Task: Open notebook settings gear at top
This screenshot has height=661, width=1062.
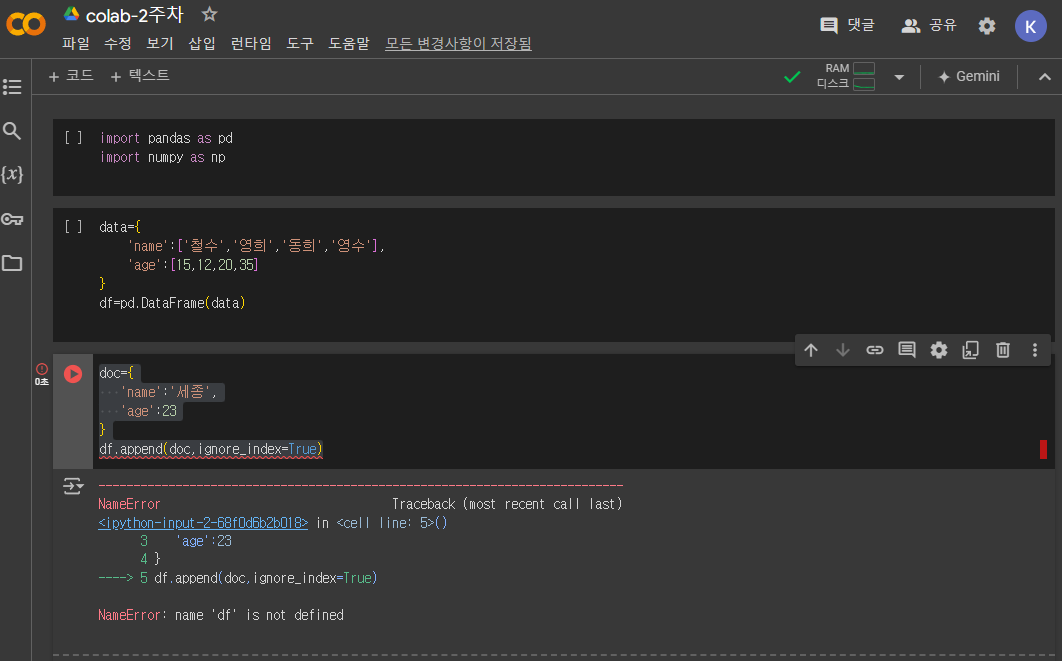Action: click(987, 26)
